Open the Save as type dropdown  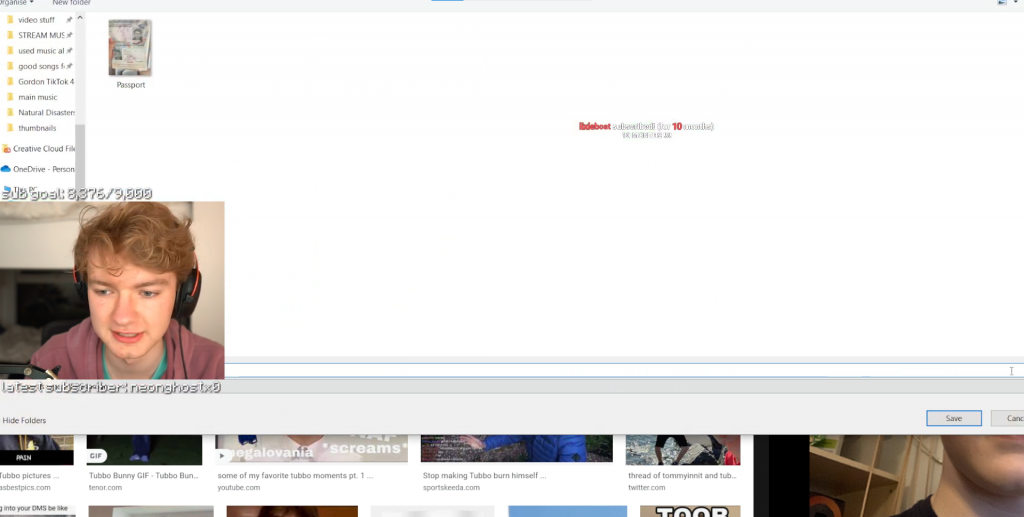click(624, 386)
